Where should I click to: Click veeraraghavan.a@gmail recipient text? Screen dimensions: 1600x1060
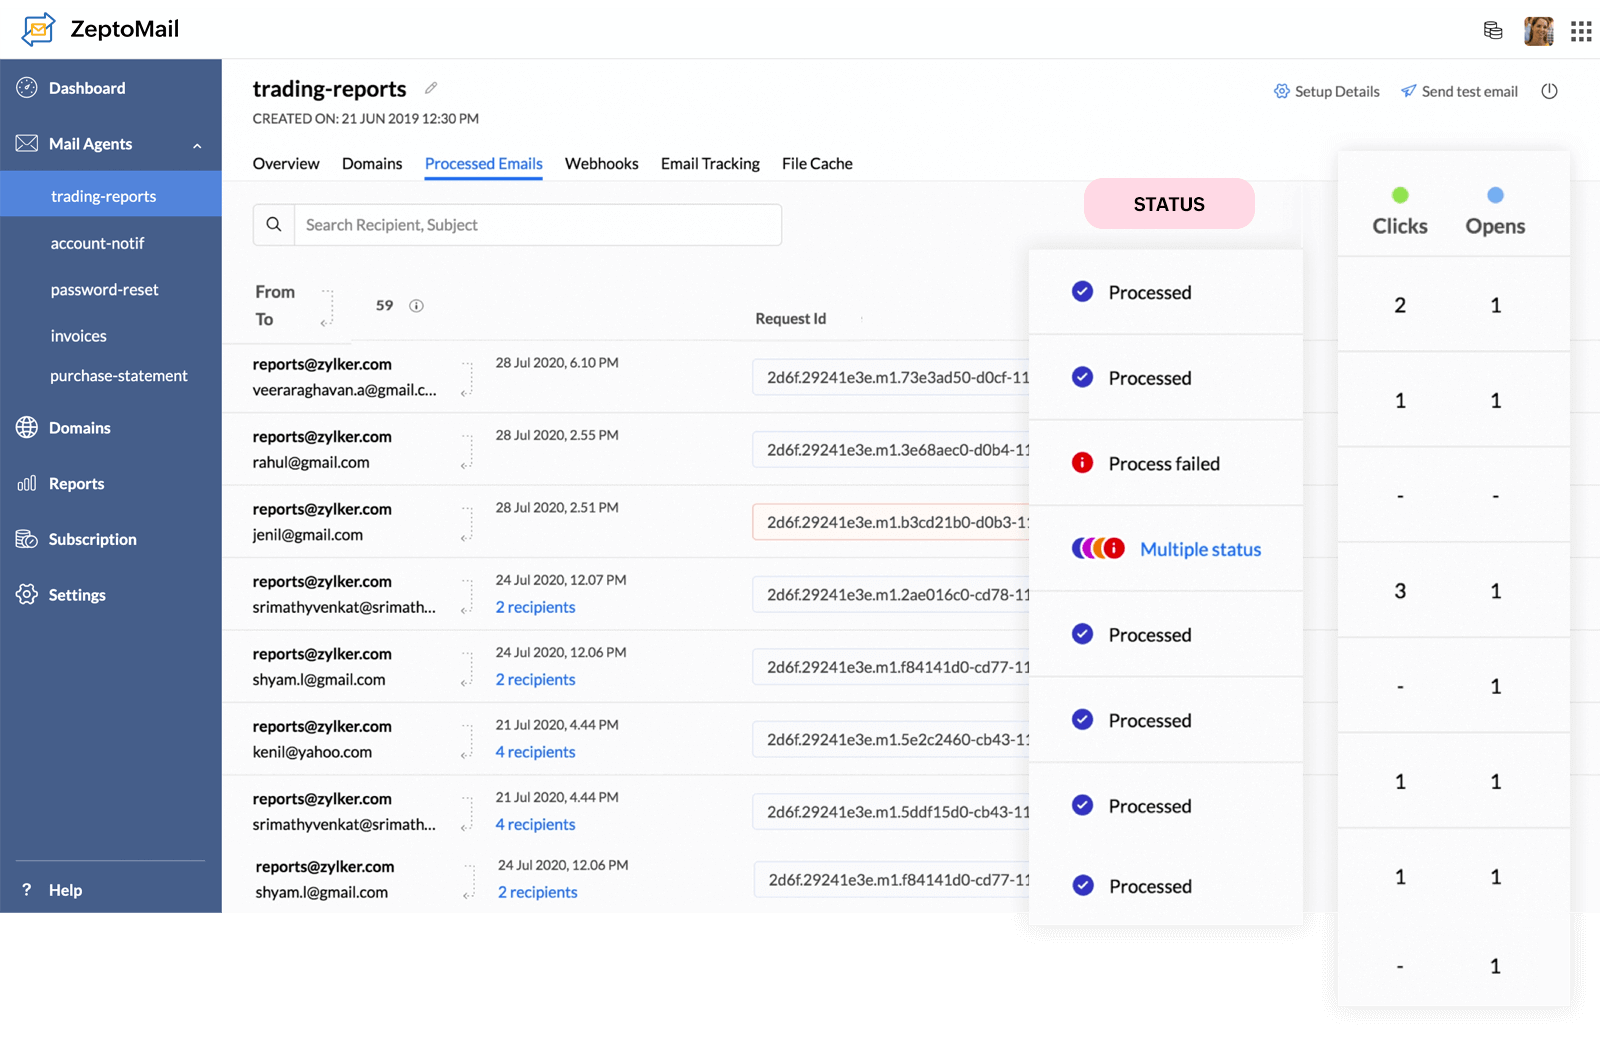pyautogui.click(x=345, y=390)
